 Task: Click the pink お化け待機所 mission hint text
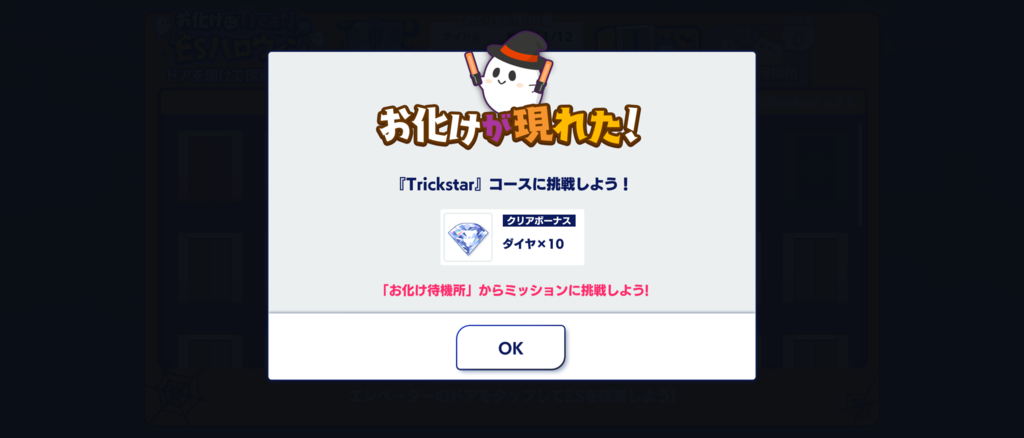point(514,290)
